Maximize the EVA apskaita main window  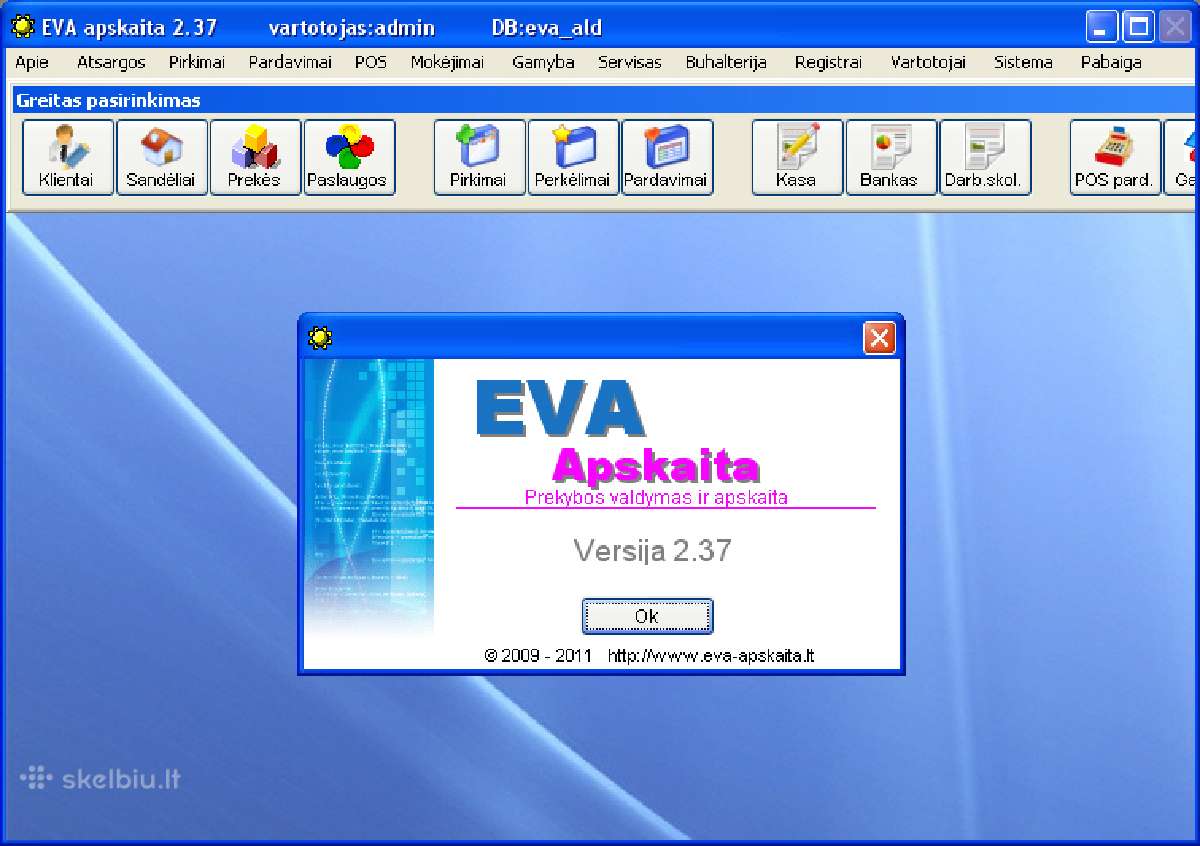pos(1138,27)
